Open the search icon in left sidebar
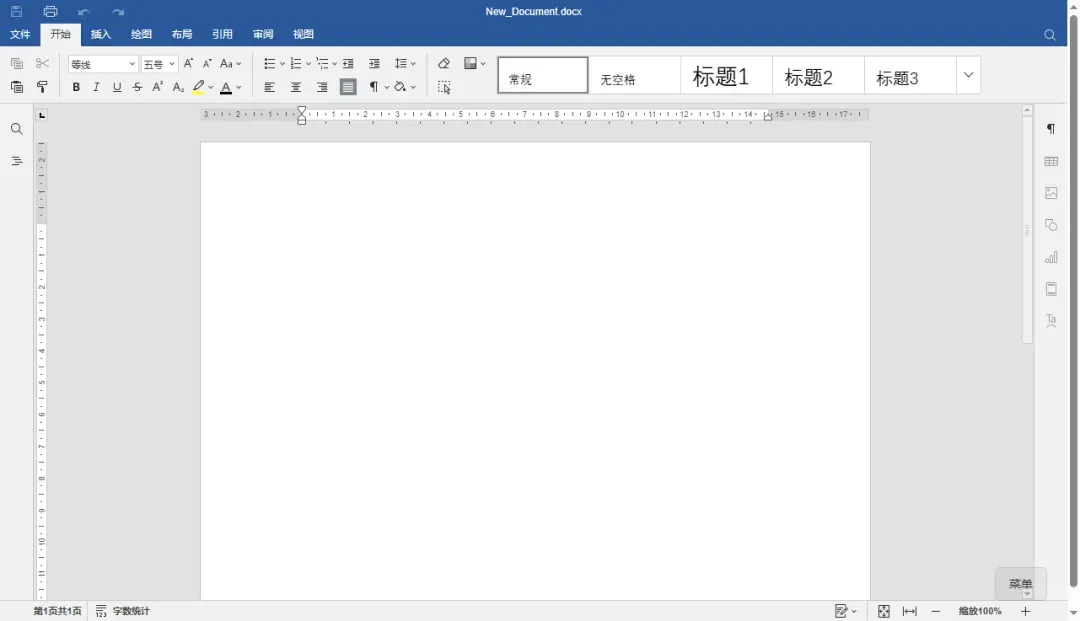The height and width of the screenshot is (621, 1080). (x=17, y=129)
